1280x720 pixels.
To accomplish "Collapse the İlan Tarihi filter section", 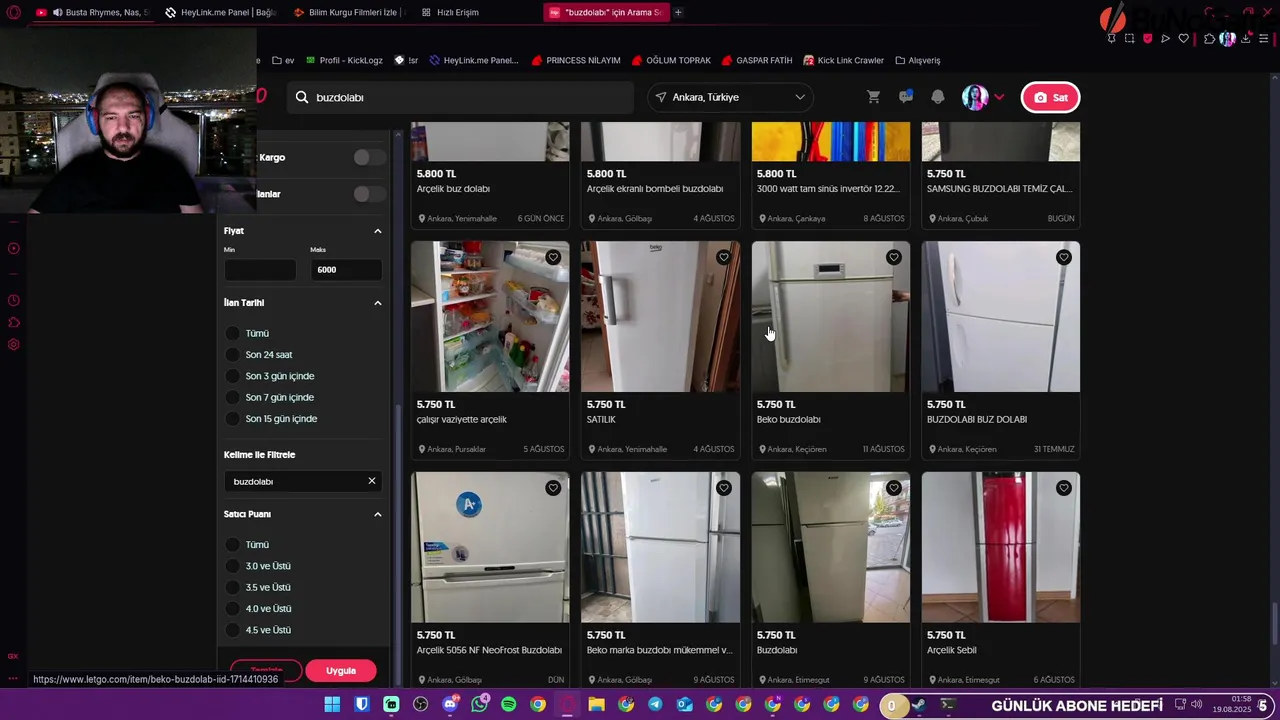I will click(378, 303).
